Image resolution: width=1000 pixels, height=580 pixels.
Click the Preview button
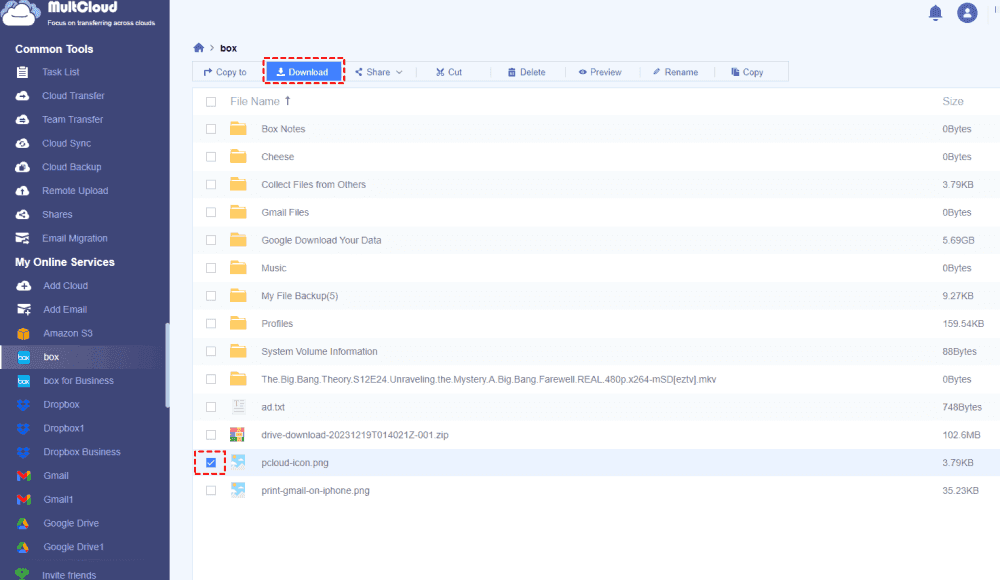click(600, 72)
